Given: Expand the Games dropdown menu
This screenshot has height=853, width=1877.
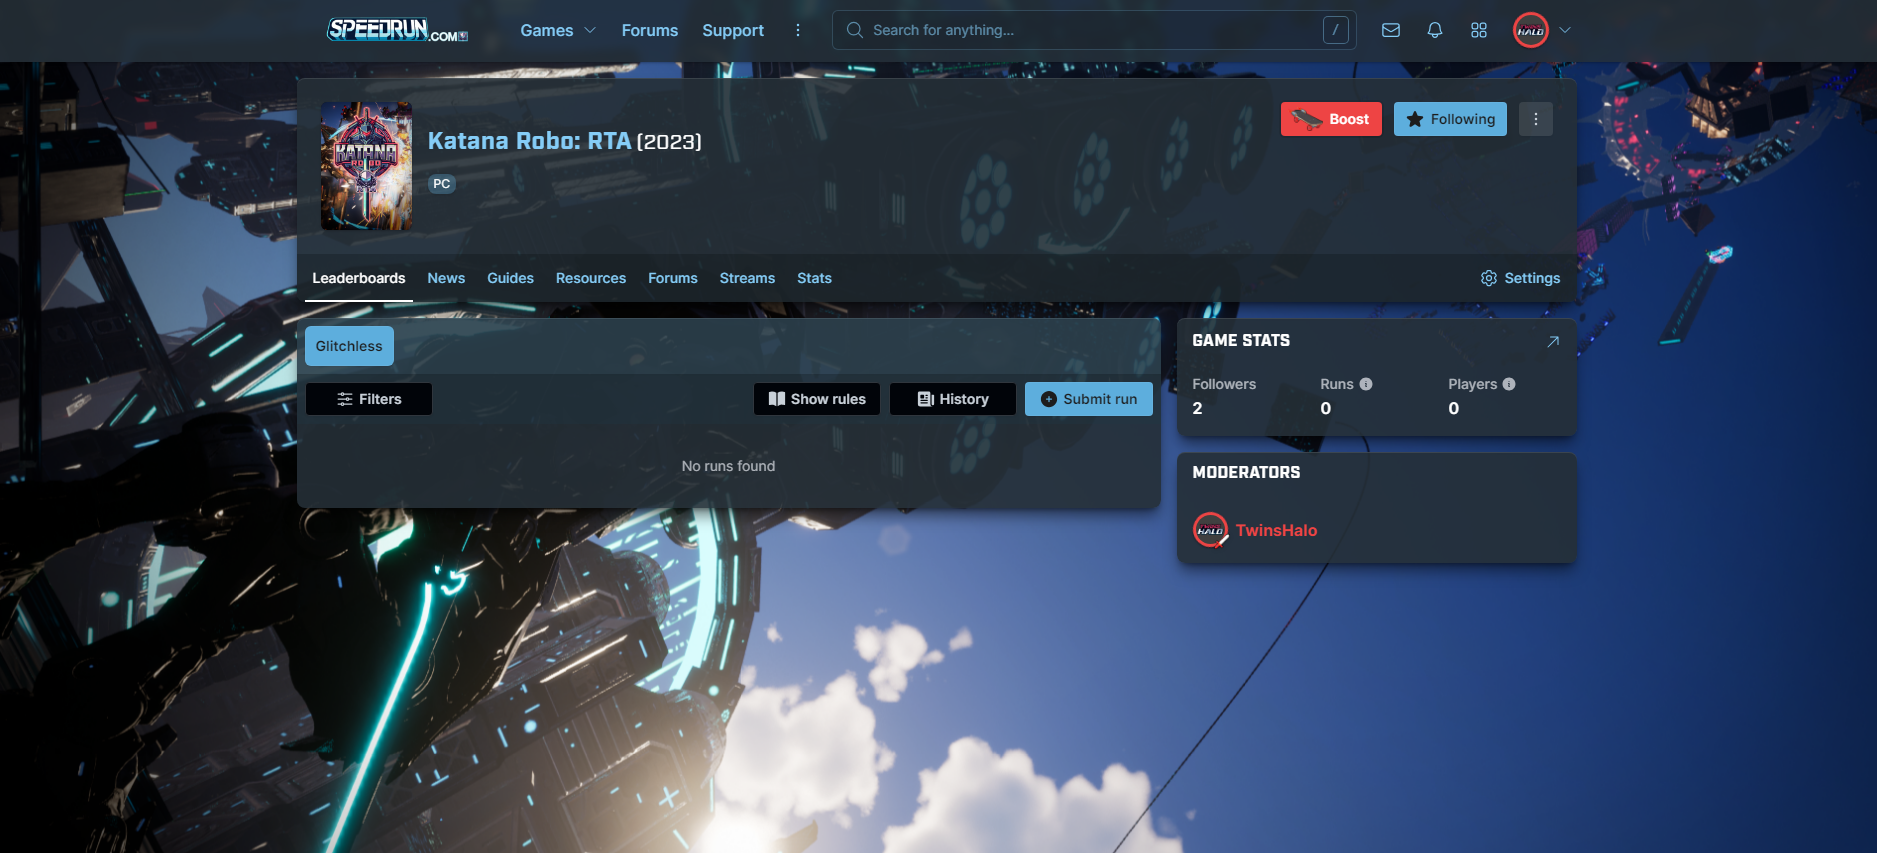Looking at the screenshot, I should tap(557, 30).
